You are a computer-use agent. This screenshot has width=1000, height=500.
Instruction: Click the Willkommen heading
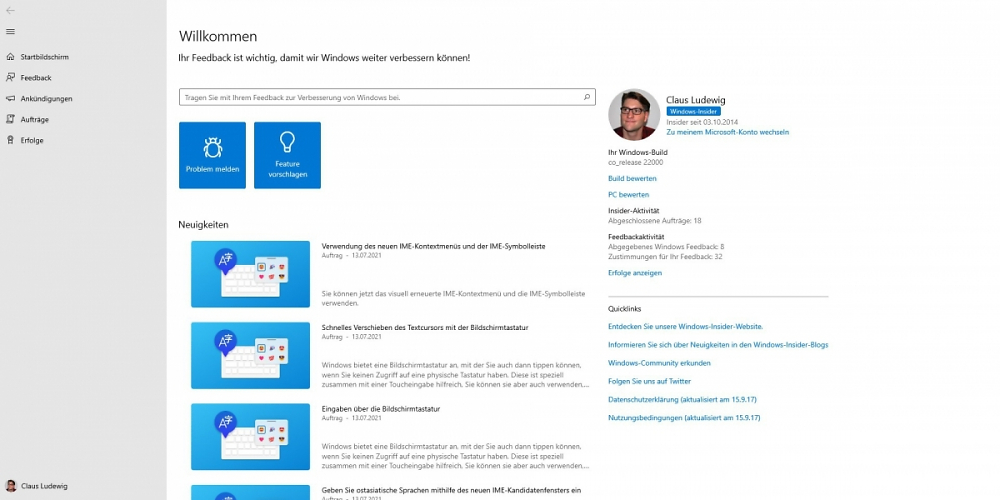click(218, 36)
